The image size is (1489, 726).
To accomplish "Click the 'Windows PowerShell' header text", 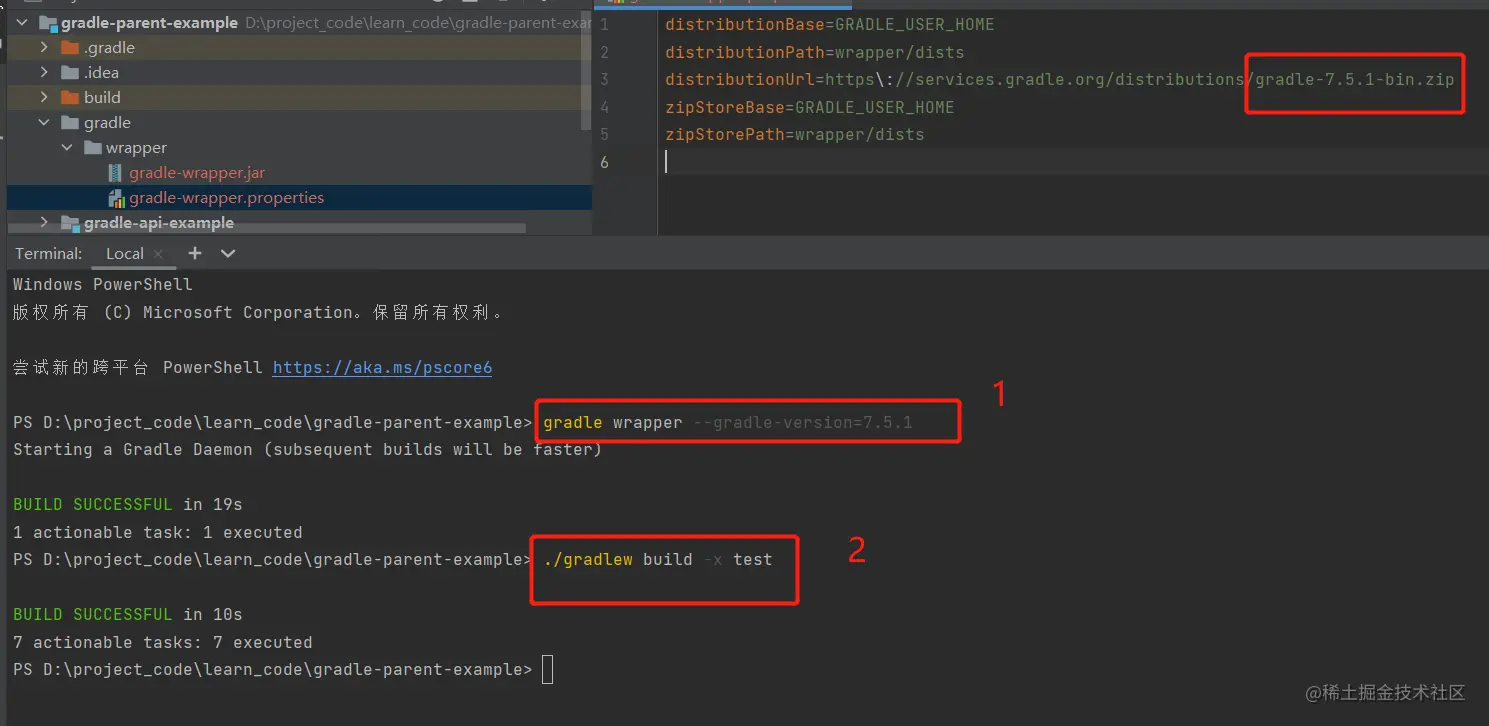I will pos(103,284).
